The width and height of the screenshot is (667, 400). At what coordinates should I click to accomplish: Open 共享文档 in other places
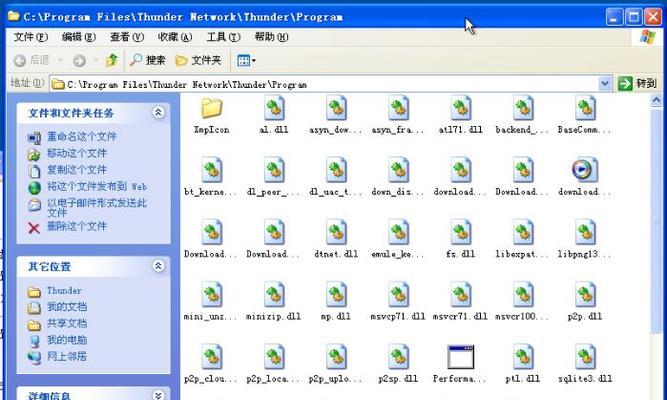pyautogui.click(x=67, y=323)
